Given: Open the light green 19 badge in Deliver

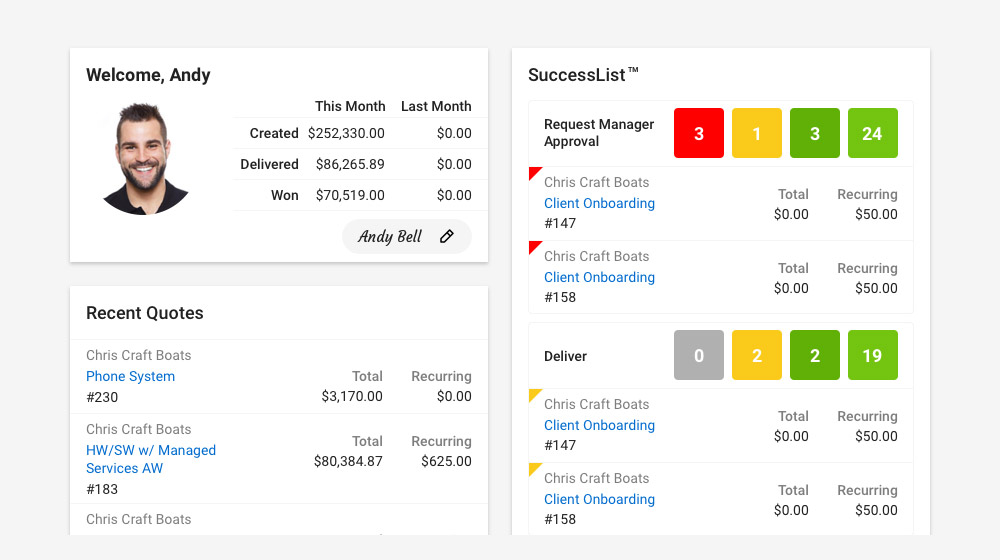Looking at the screenshot, I should pos(873,355).
